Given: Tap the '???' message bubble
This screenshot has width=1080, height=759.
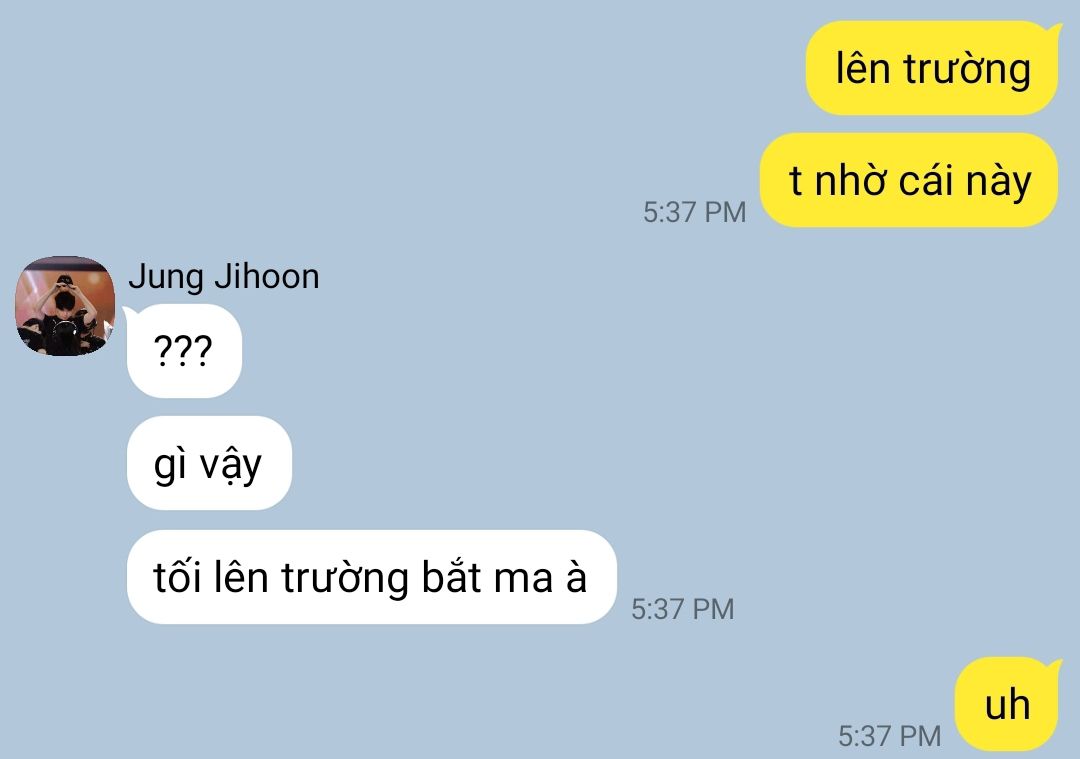Looking at the screenshot, I should pos(184,351).
